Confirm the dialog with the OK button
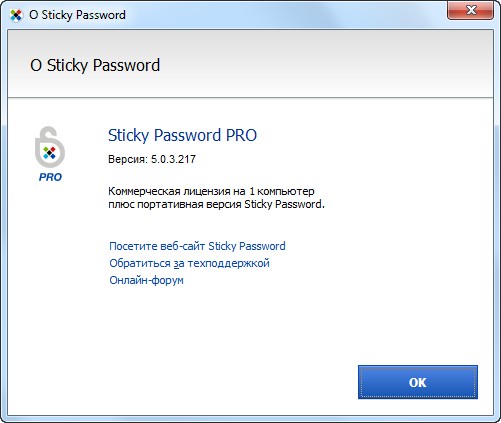The image size is (501, 423). point(418,382)
